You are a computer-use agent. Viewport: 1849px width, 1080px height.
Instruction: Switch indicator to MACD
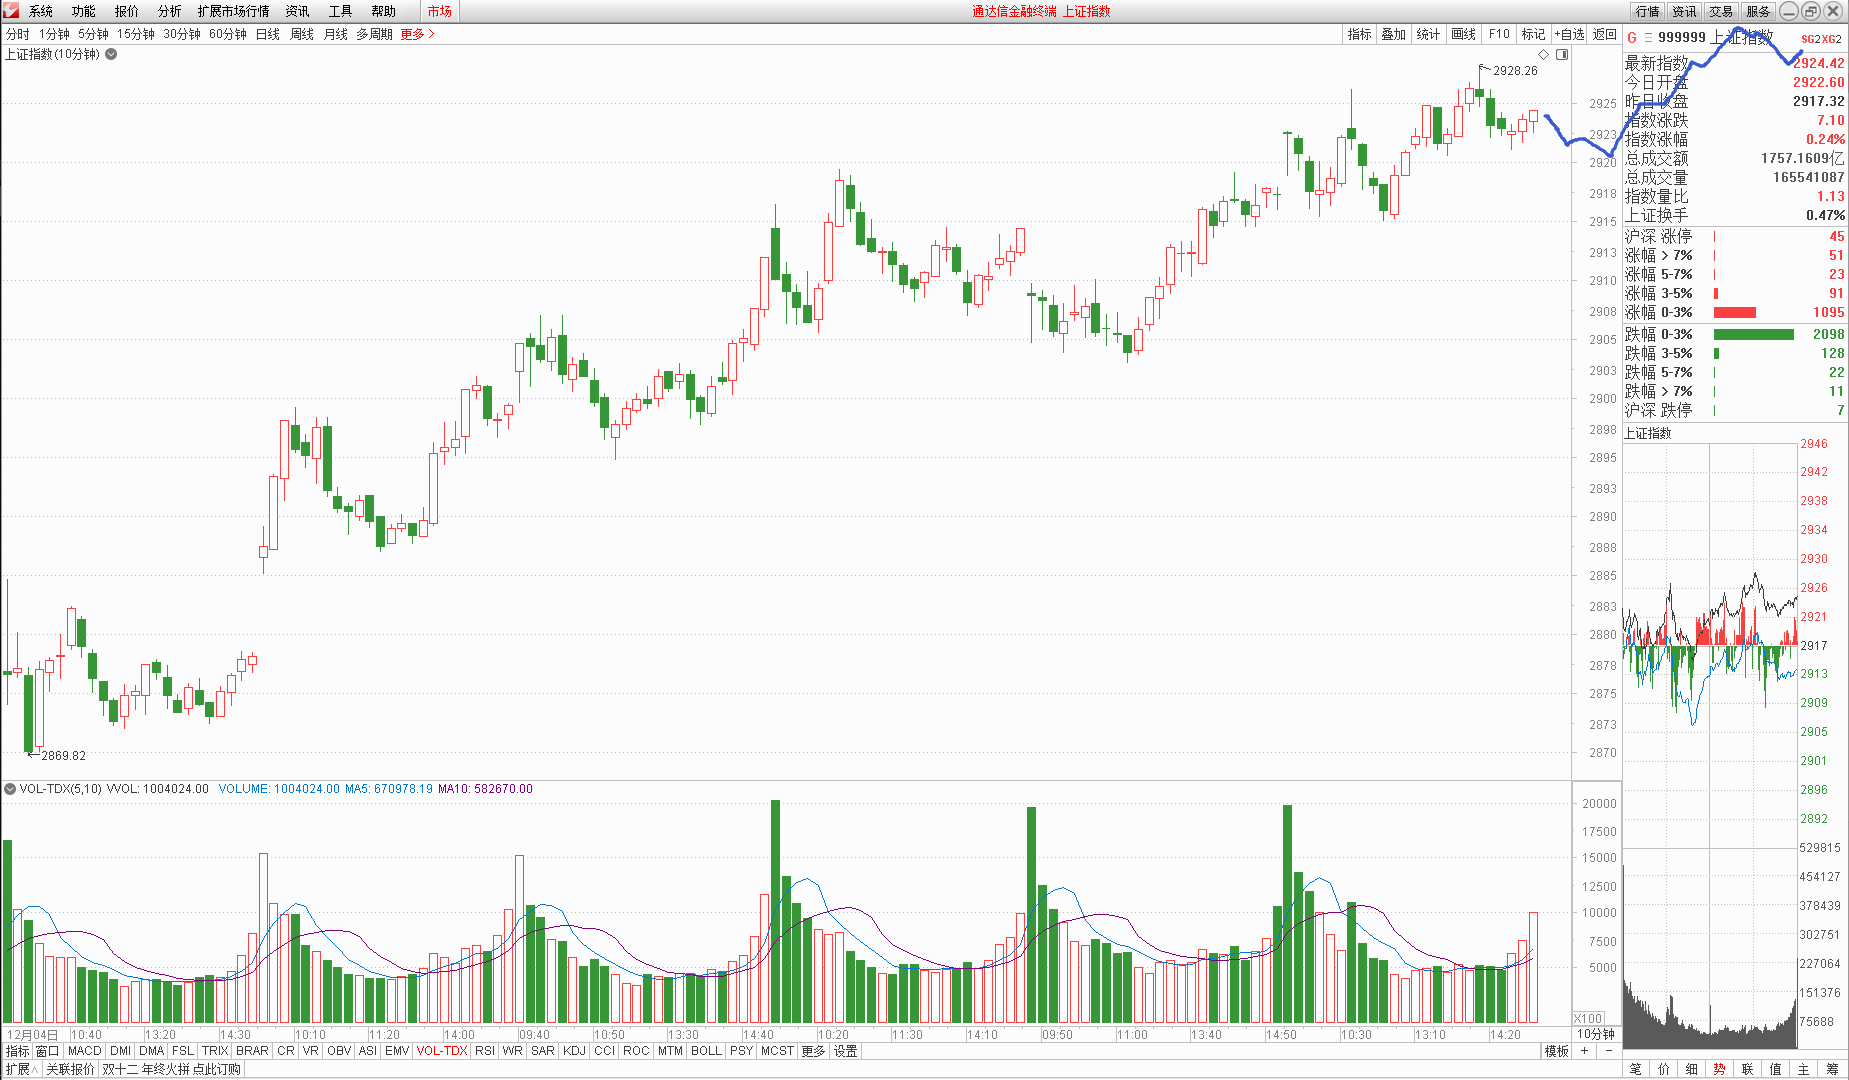click(85, 1051)
